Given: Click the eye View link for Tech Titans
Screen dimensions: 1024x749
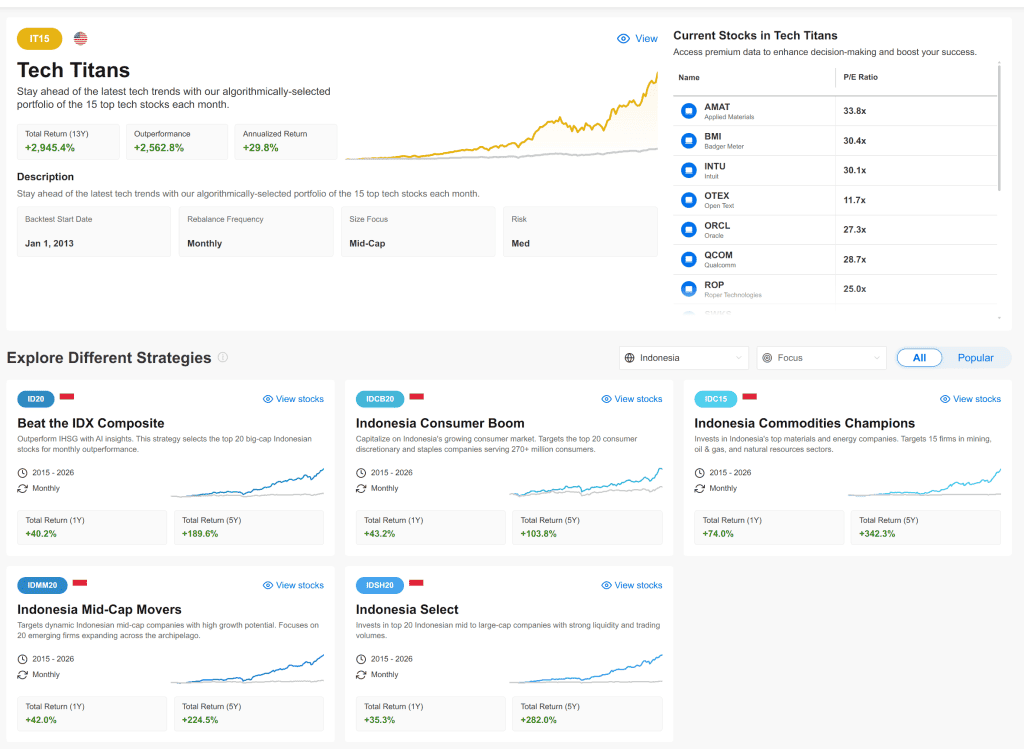Looking at the screenshot, I should (x=637, y=39).
